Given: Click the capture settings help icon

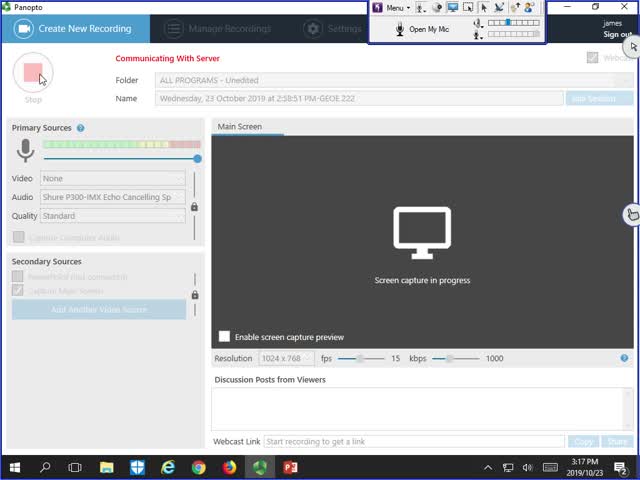Looking at the screenshot, I should point(624,358).
